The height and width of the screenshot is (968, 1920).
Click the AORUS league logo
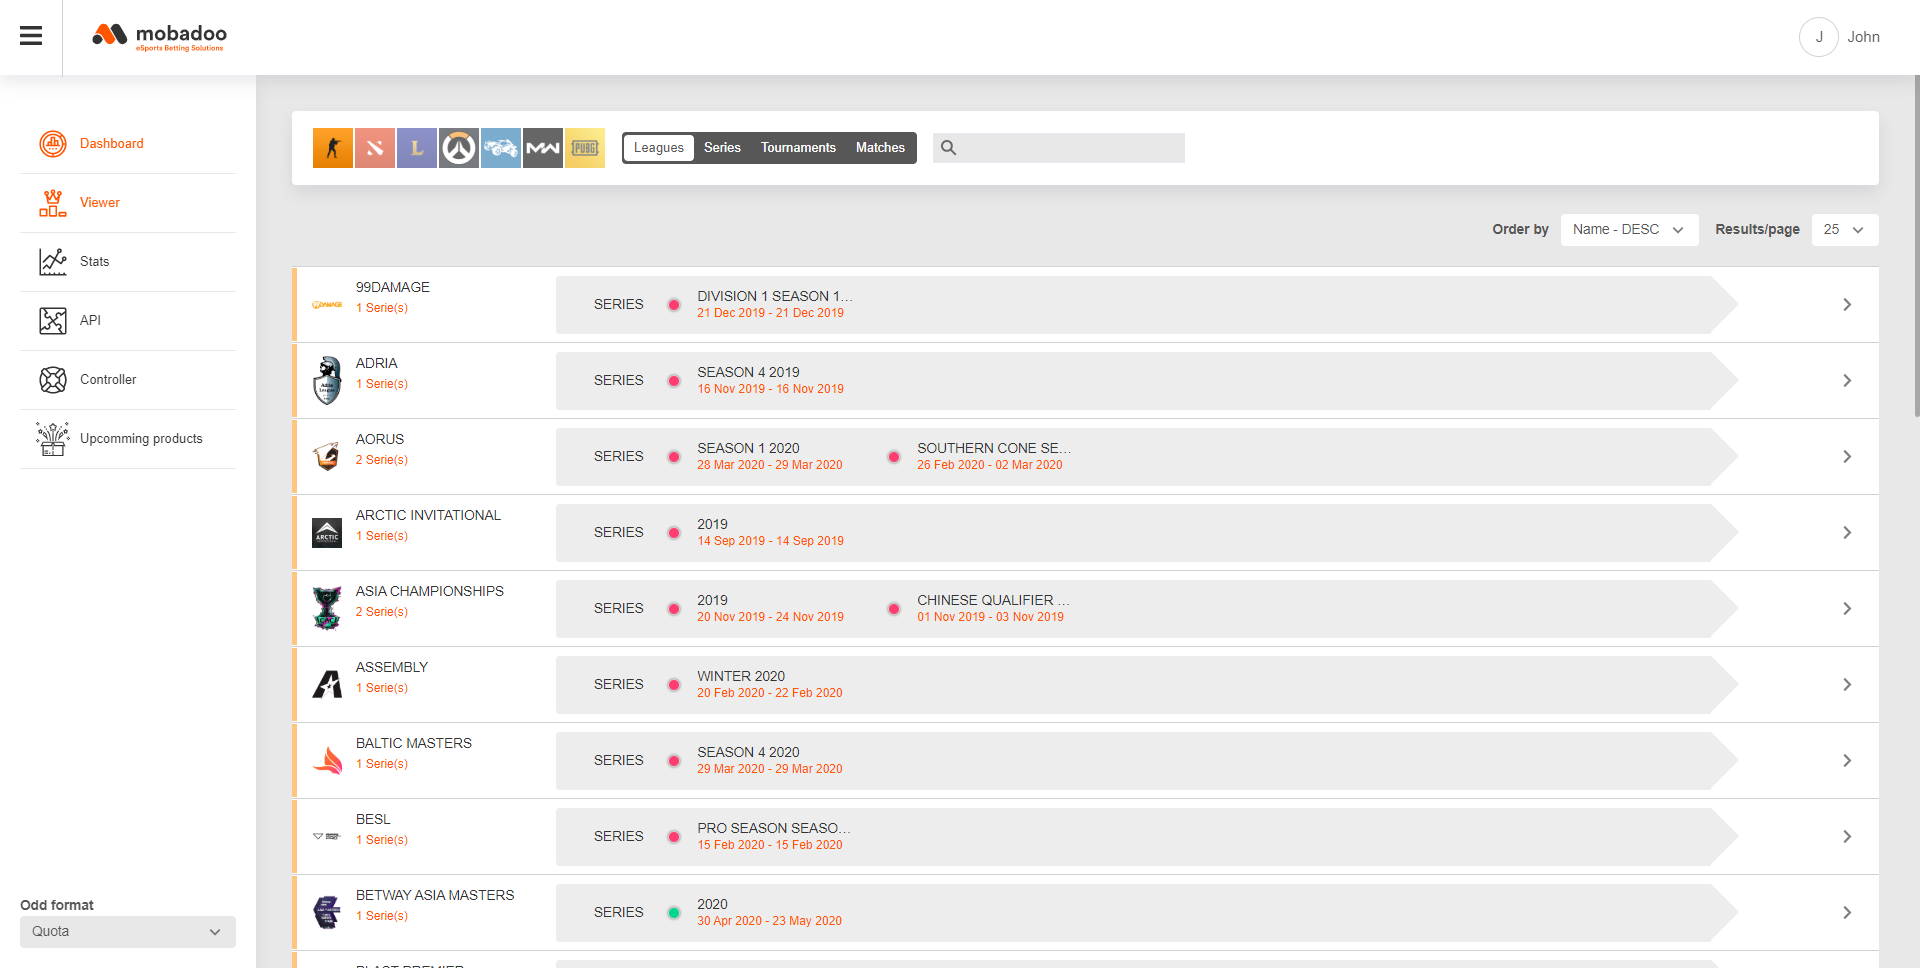(x=327, y=457)
